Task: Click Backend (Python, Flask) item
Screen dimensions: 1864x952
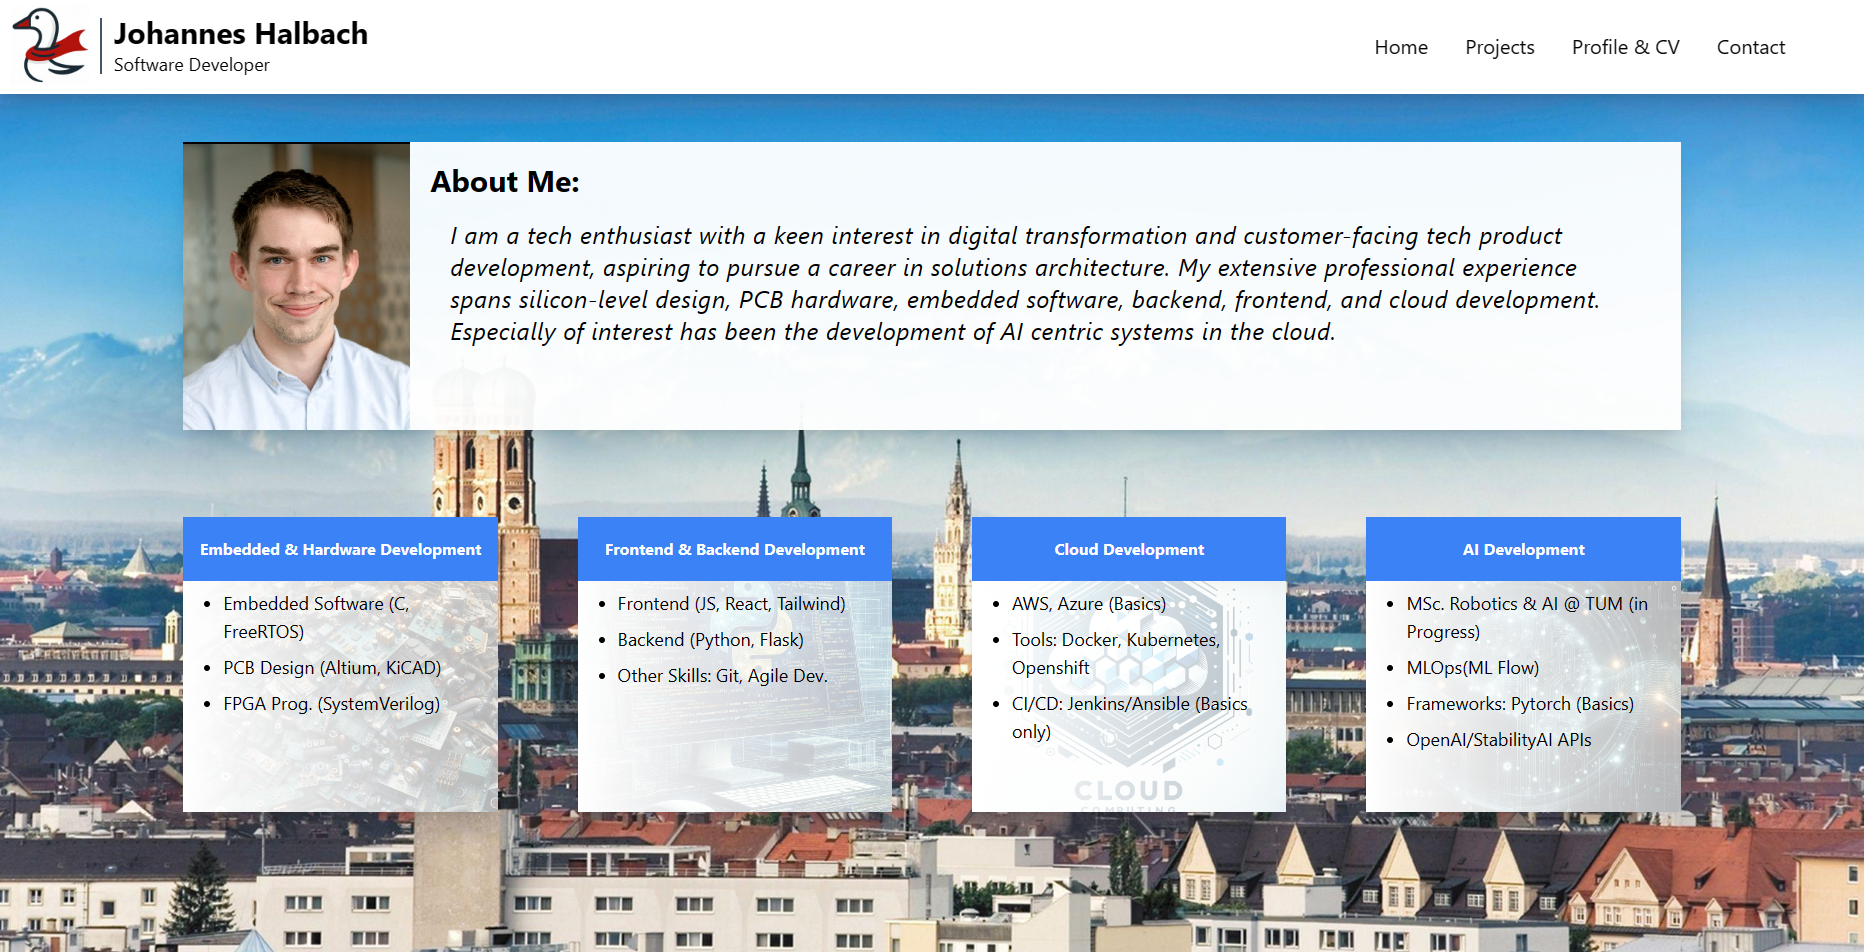Action: point(710,640)
